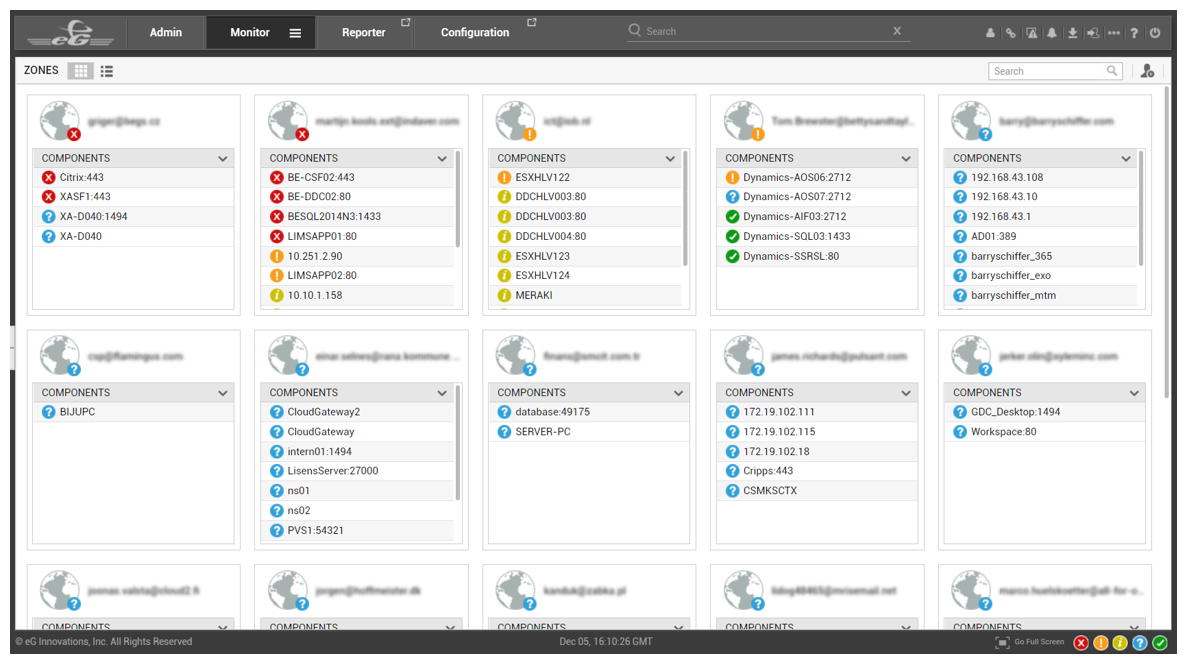
Task: Open the LIMSAPP01:80 component link
Action: pyautogui.click(x=322, y=236)
